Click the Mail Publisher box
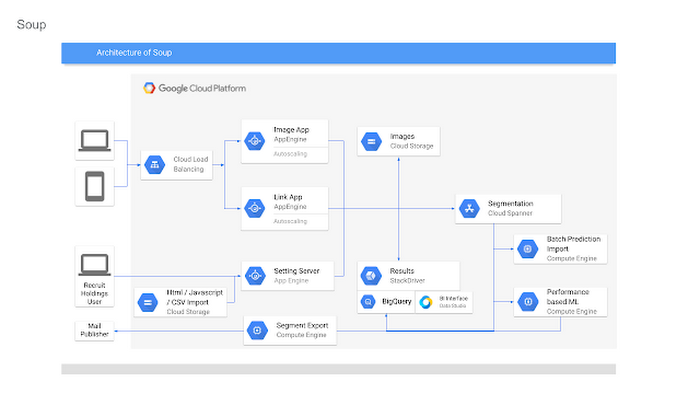Screen dimensions: 700x394 95,330
